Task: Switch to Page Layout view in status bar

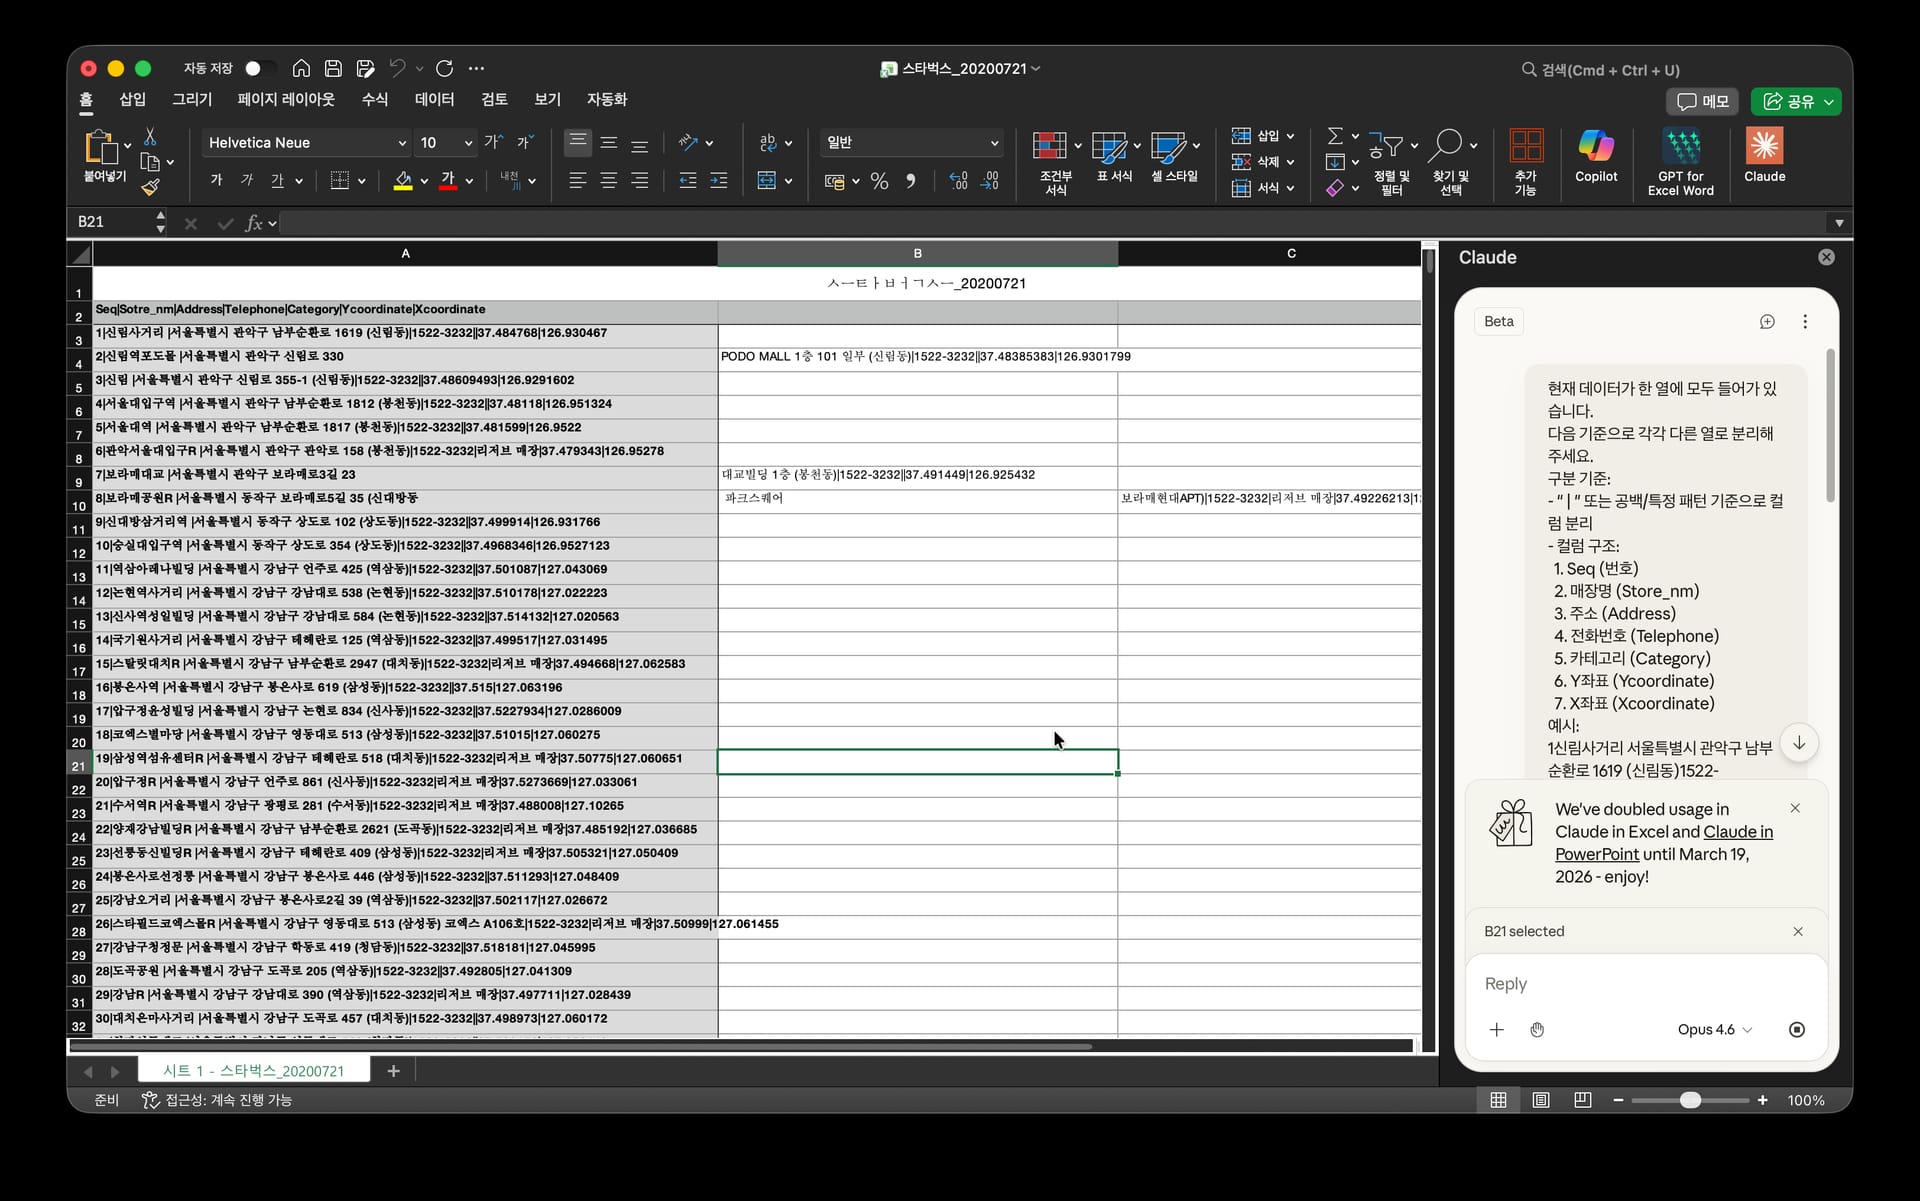Action: click(1541, 1100)
